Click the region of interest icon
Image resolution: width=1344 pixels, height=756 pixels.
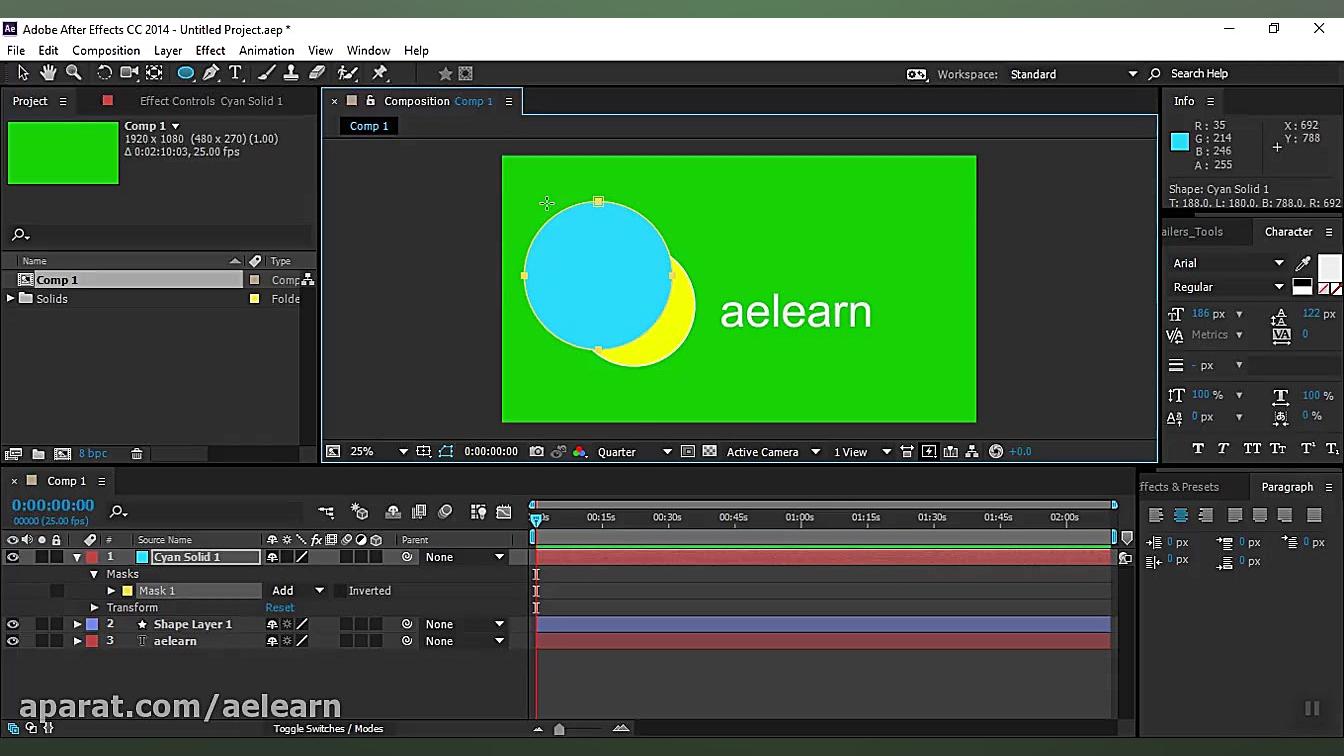[687, 452]
